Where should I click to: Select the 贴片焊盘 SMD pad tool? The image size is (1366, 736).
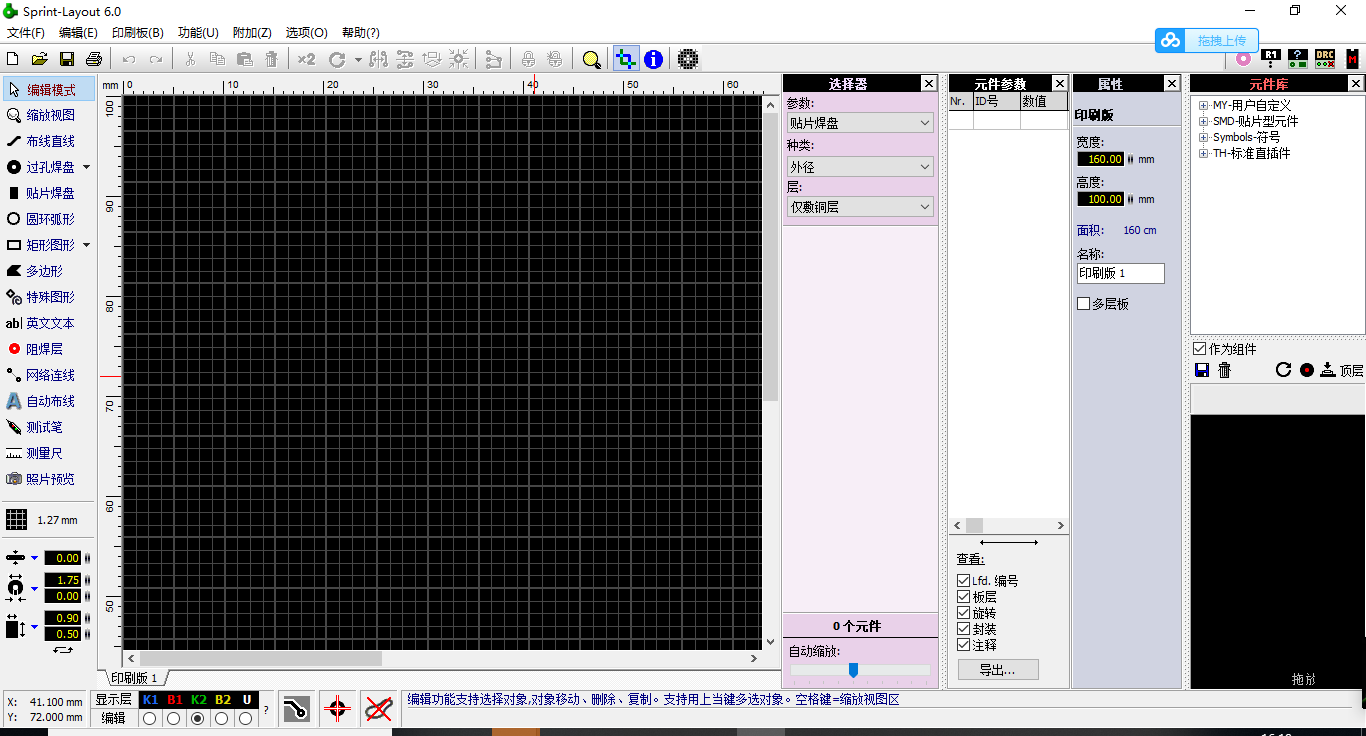click(x=49, y=193)
